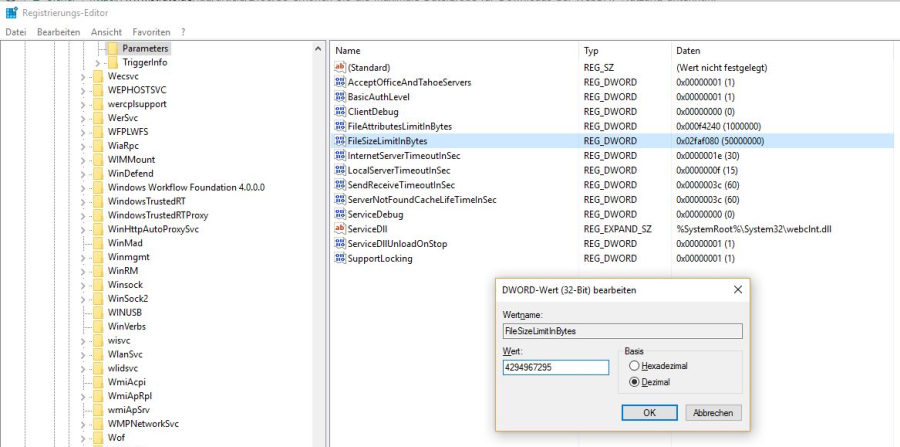Click the WerSvc folder icon
The image size is (900, 447).
(98, 118)
